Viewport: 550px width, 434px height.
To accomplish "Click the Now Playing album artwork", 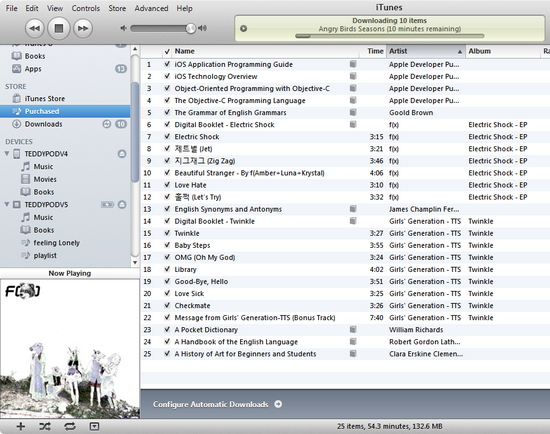I will coord(70,348).
